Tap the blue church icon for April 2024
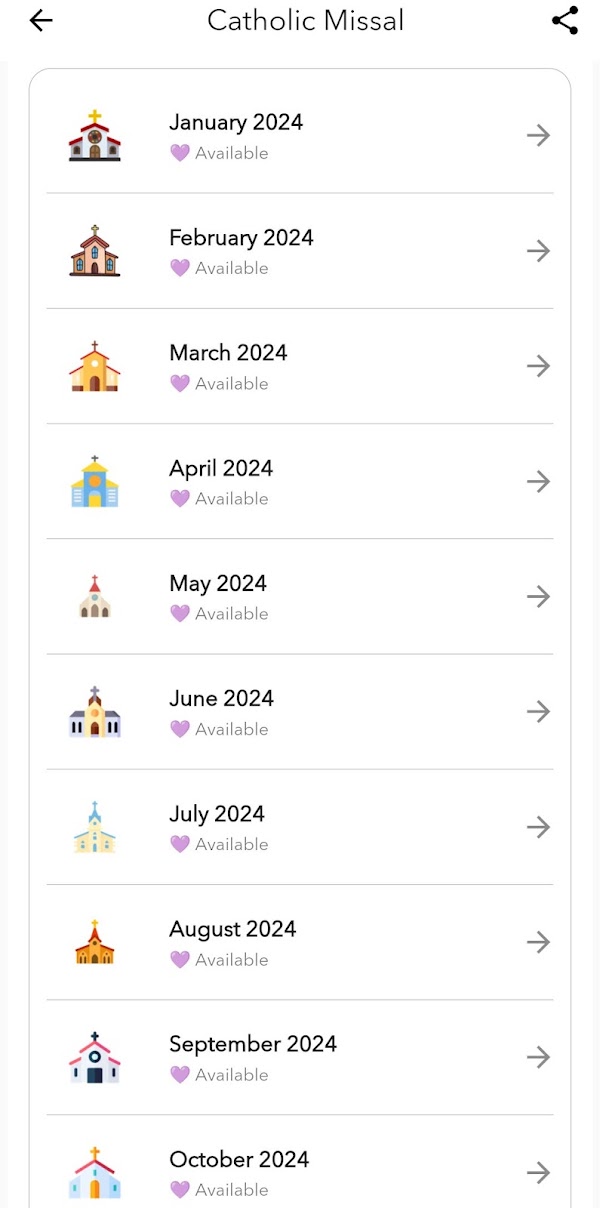Viewport: 600px width, 1208px height. pos(95,481)
